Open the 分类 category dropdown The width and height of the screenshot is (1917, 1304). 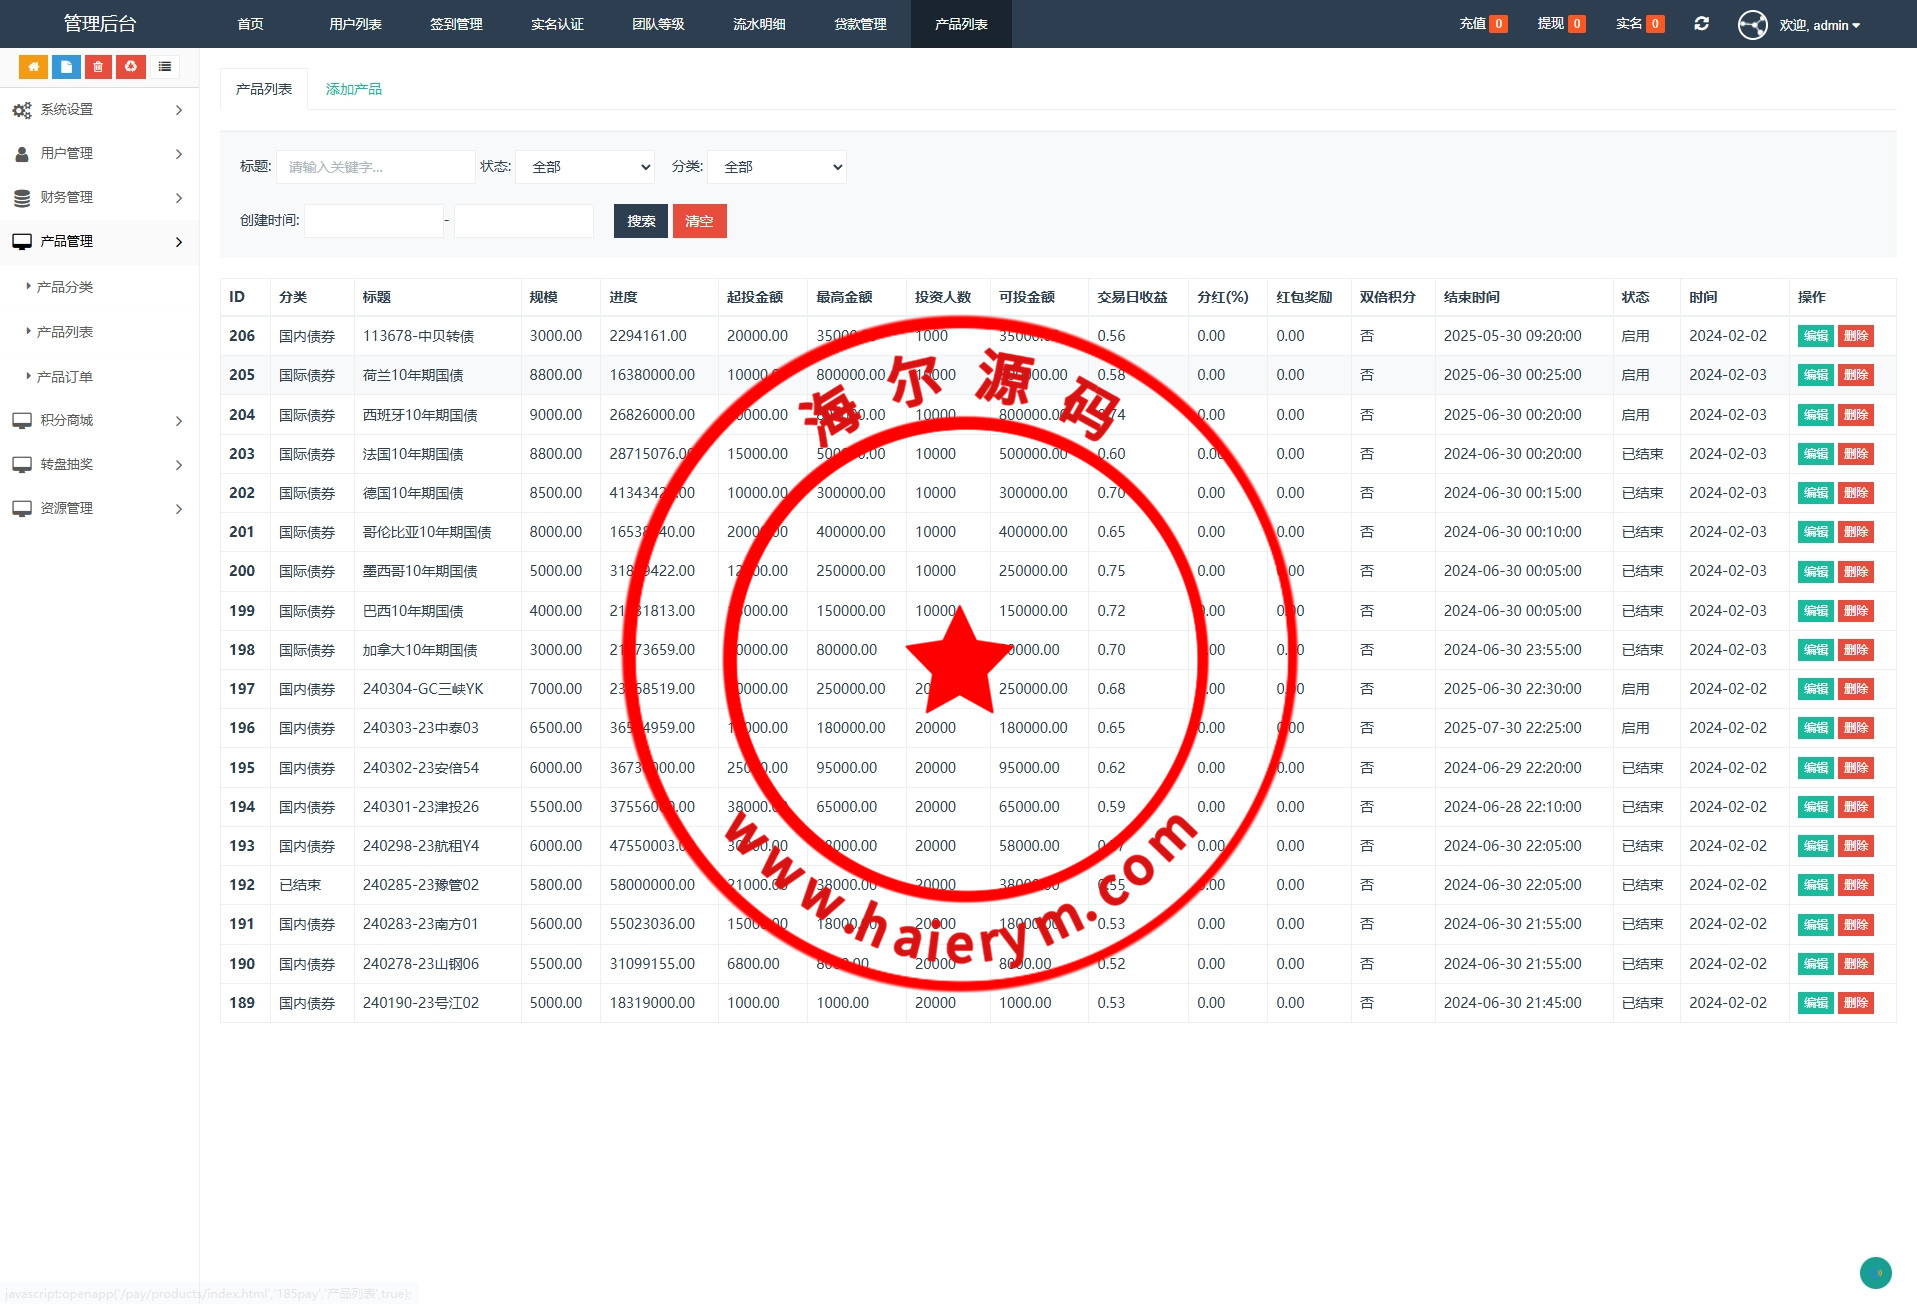(777, 167)
